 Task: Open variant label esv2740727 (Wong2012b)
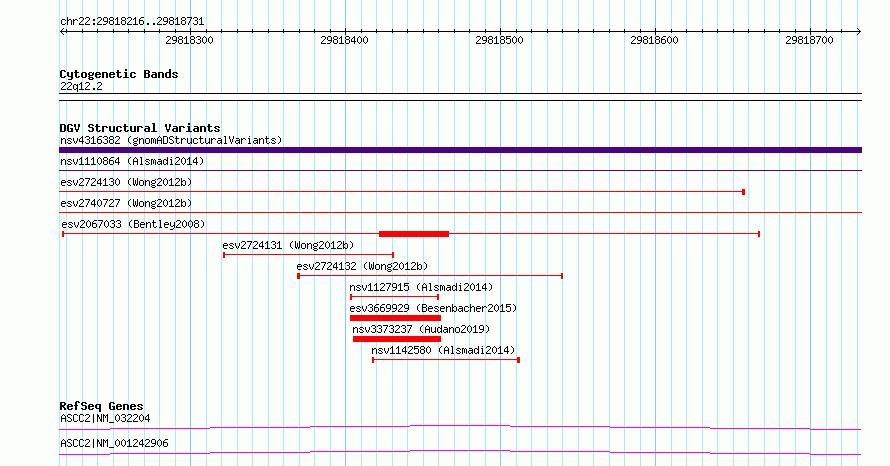coord(126,203)
